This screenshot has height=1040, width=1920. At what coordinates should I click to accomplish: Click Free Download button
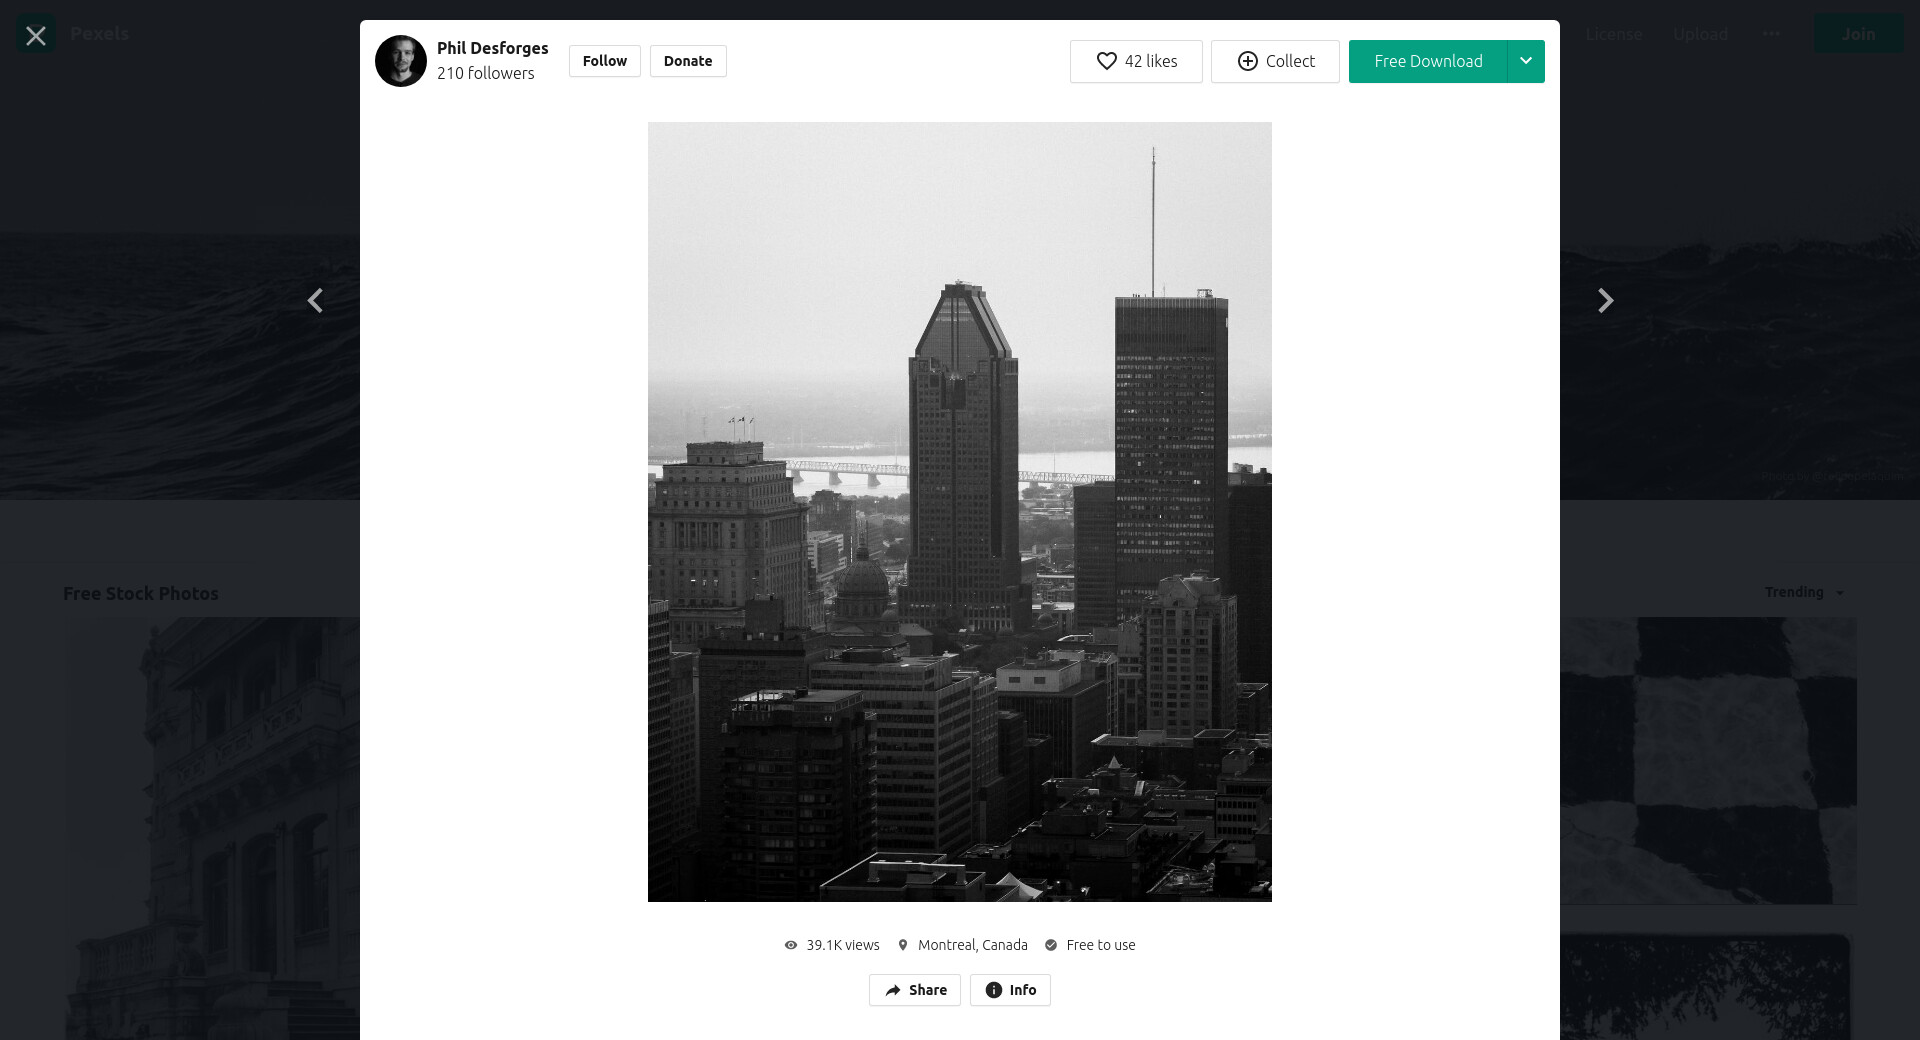point(1428,61)
